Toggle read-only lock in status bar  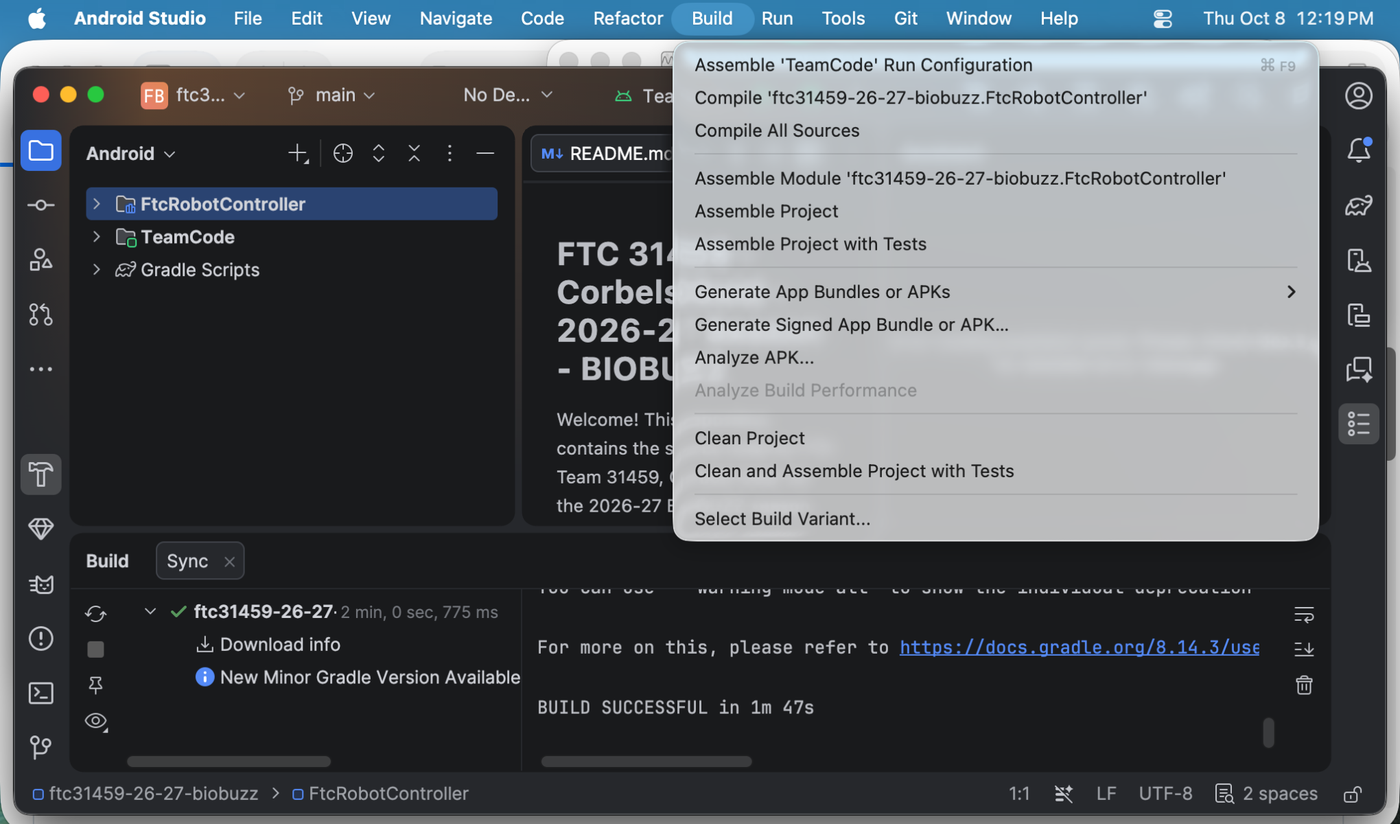pos(1352,794)
